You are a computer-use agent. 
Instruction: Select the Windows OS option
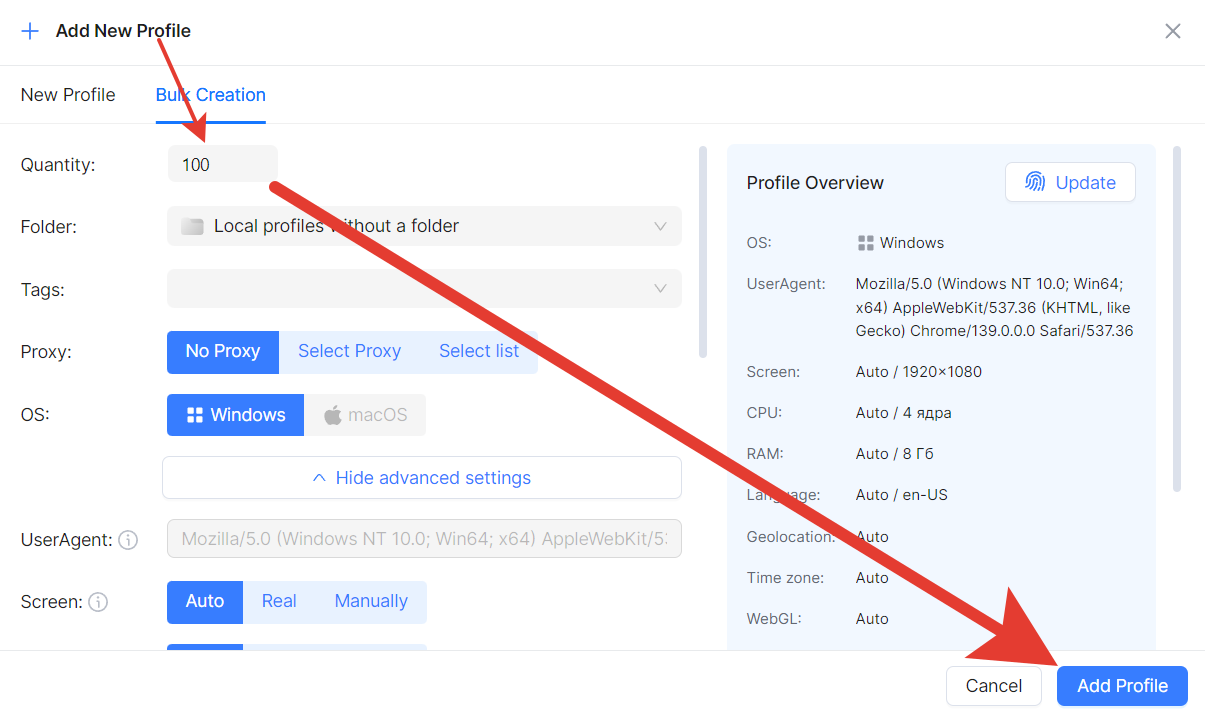(235, 415)
